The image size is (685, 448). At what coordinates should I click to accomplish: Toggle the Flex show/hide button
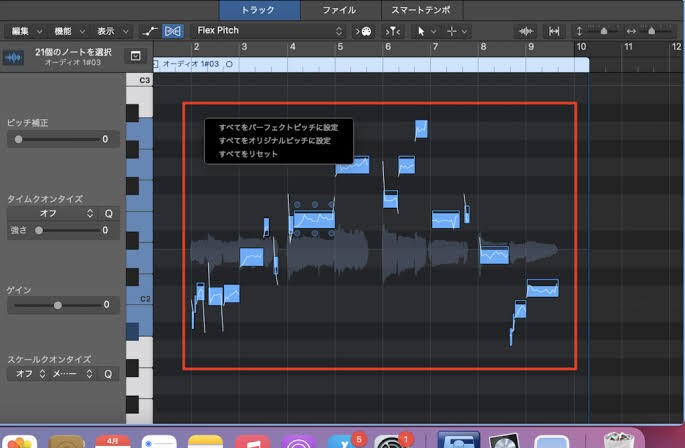173,31
